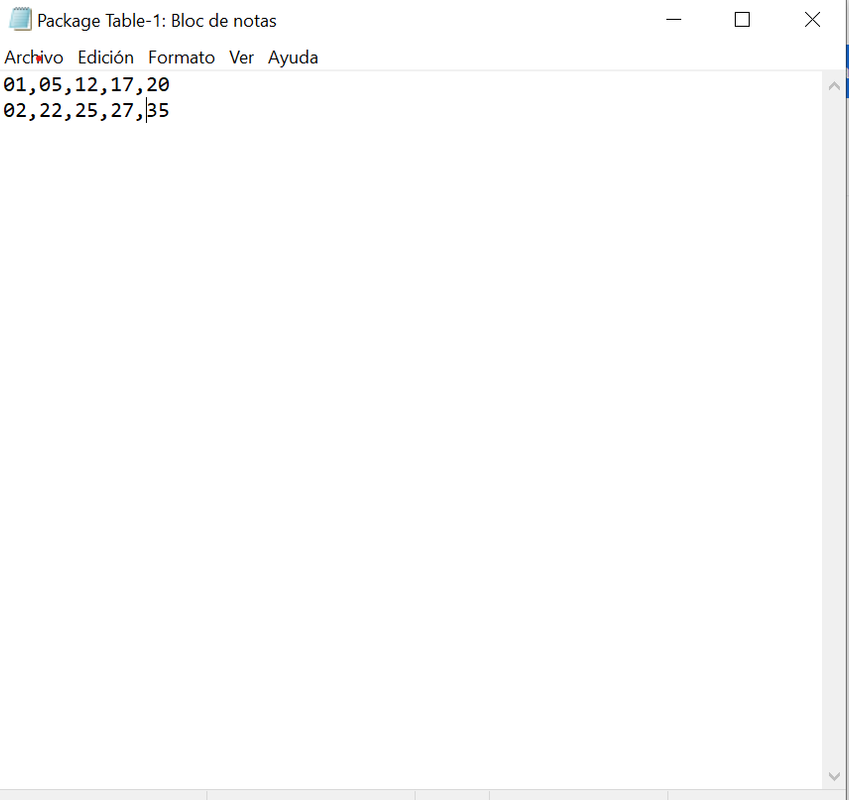The width and height of the screenshot is (849, 800).
Task: Place the cursor in line 02,22,25,27,35
Action: (86, 110)
